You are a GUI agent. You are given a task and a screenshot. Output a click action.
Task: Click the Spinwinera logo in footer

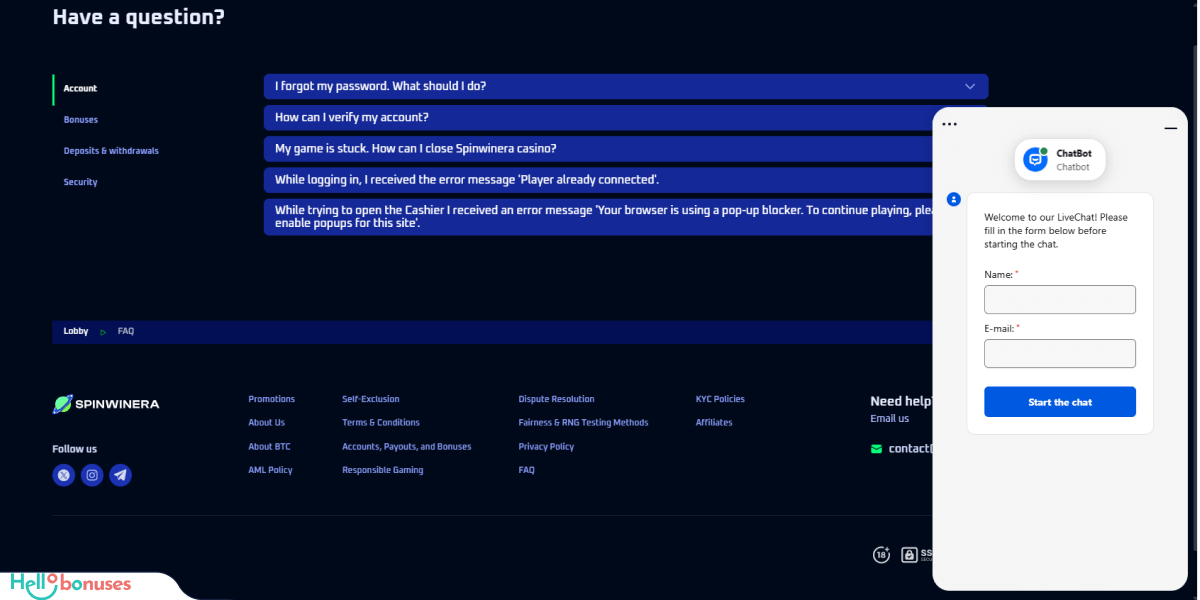106,404
